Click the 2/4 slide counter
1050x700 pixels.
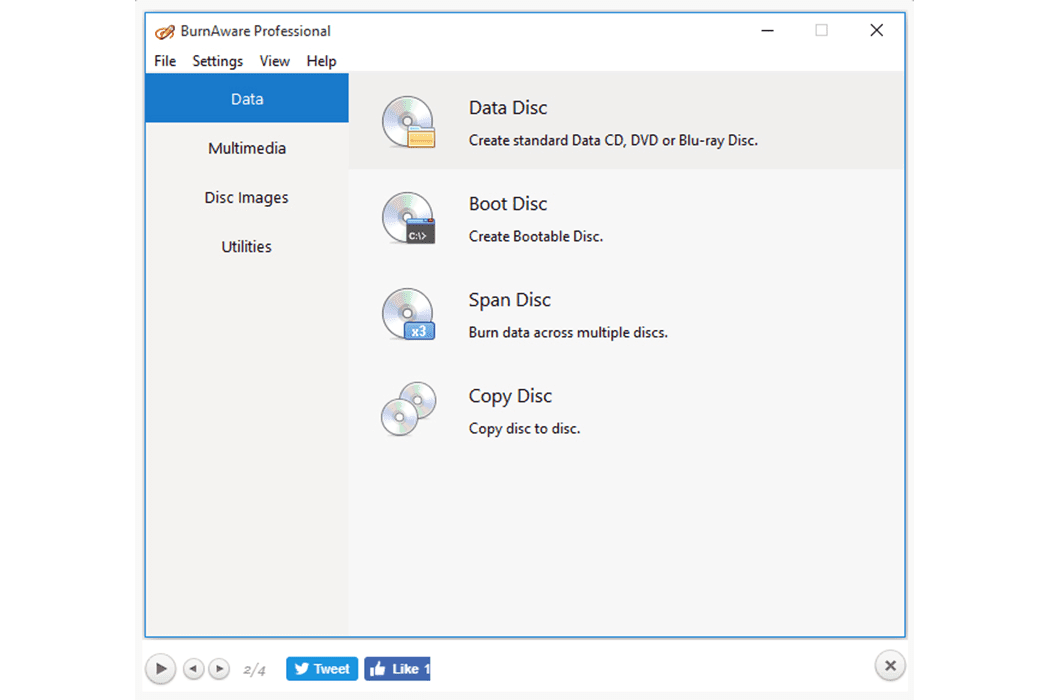pos(254,670)
